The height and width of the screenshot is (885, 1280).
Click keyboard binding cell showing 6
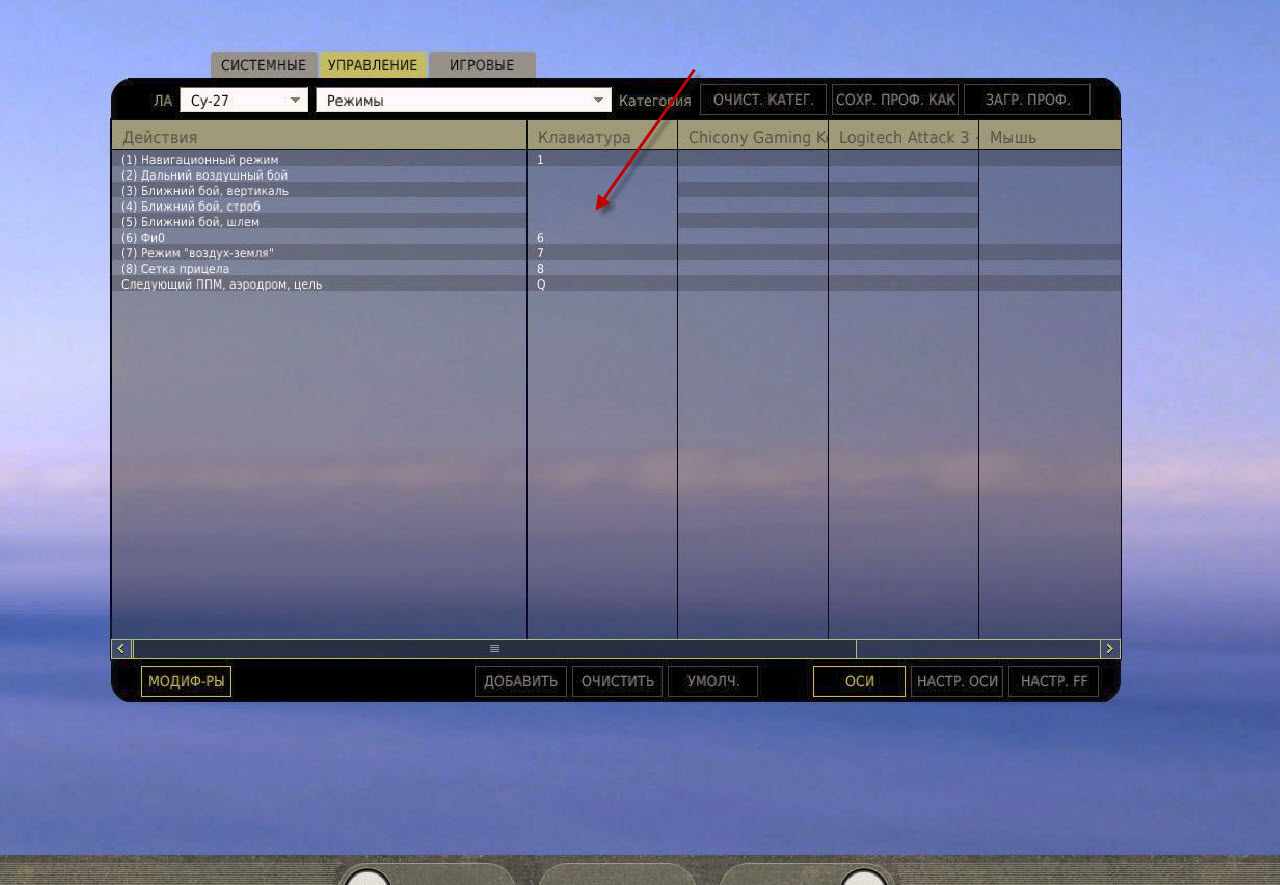click(x=602, y=238)
